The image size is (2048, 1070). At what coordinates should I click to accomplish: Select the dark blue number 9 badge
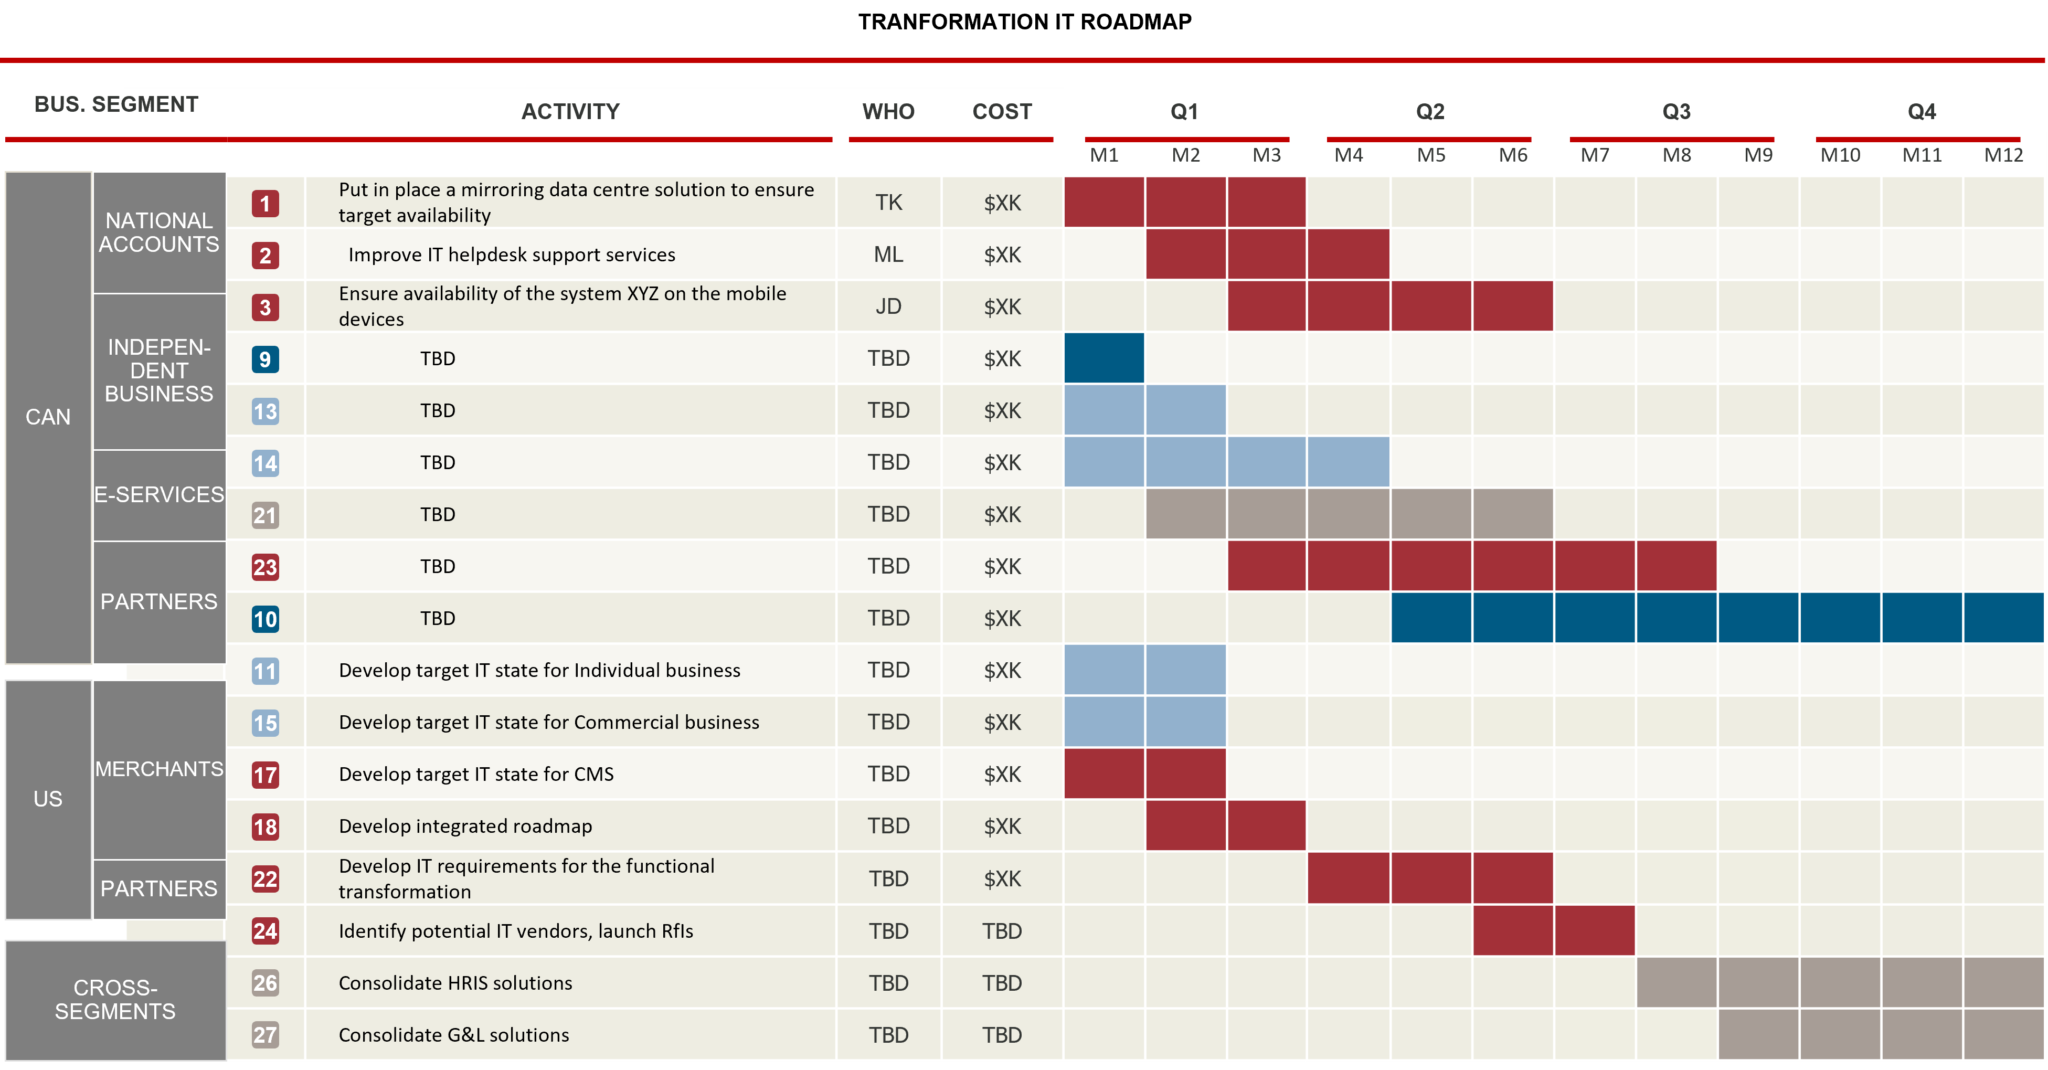tap(265, 360)
